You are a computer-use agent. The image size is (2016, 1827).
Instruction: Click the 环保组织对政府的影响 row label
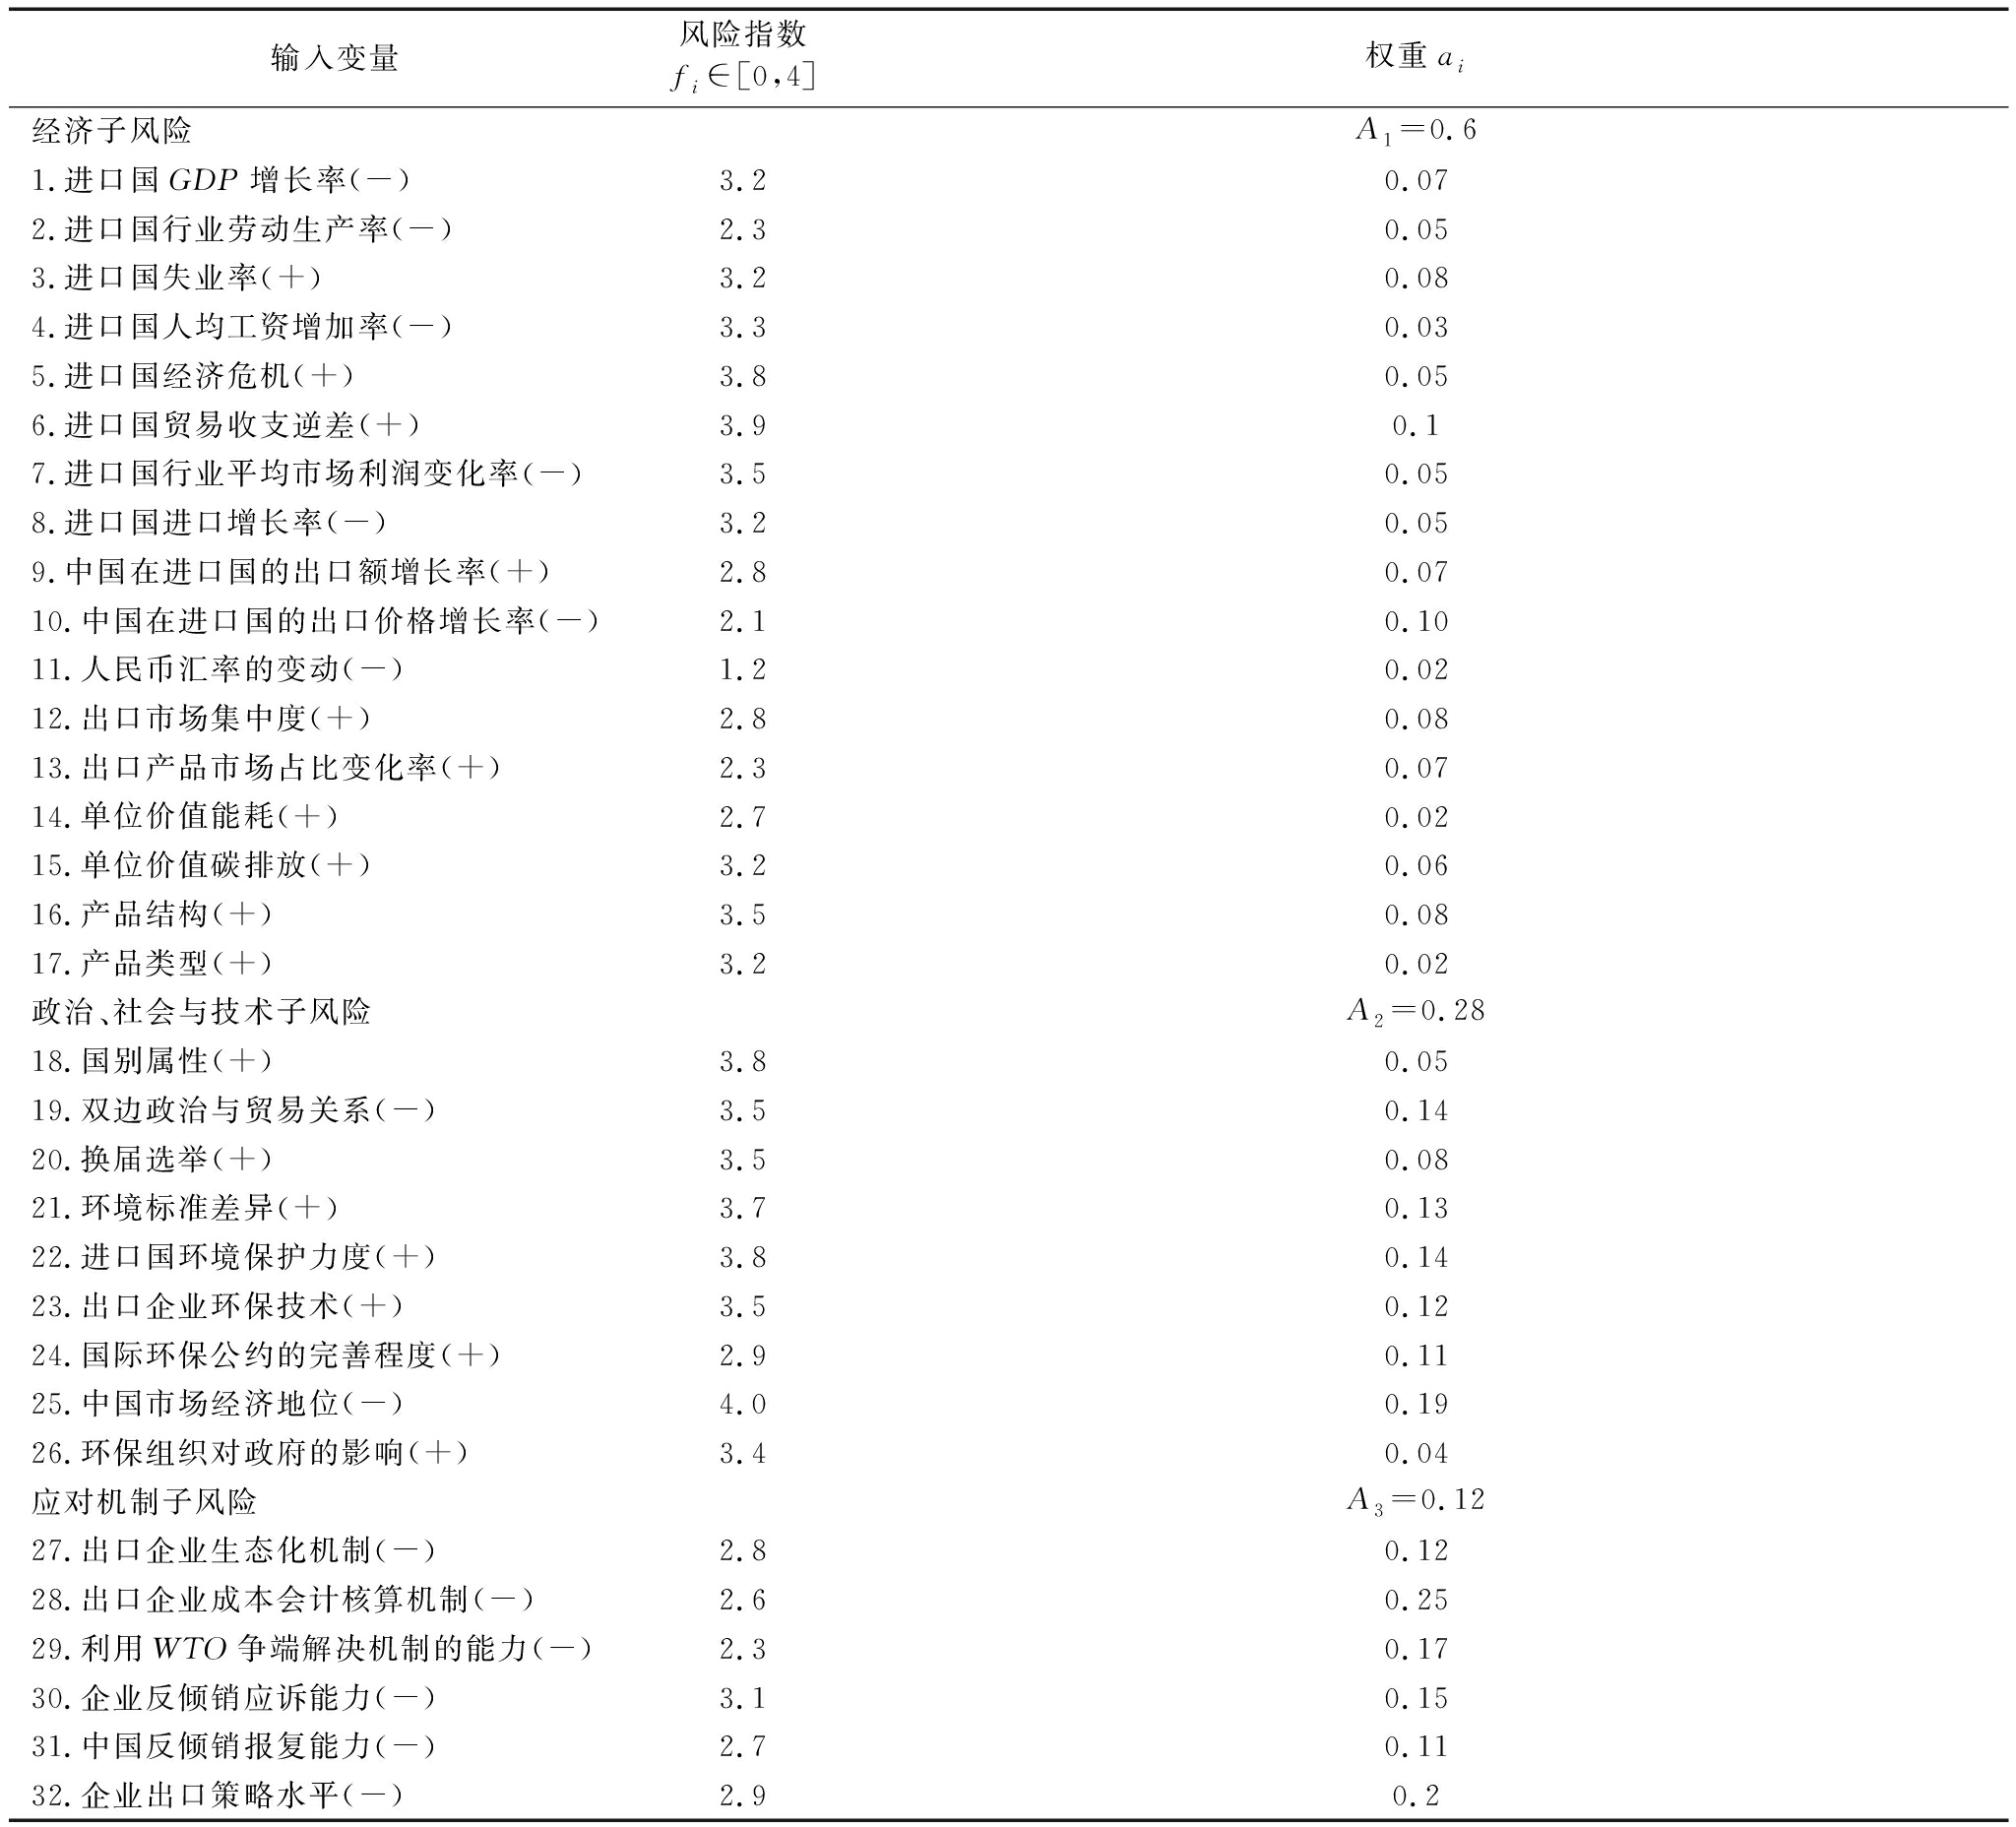click(x=249, y=1452)
